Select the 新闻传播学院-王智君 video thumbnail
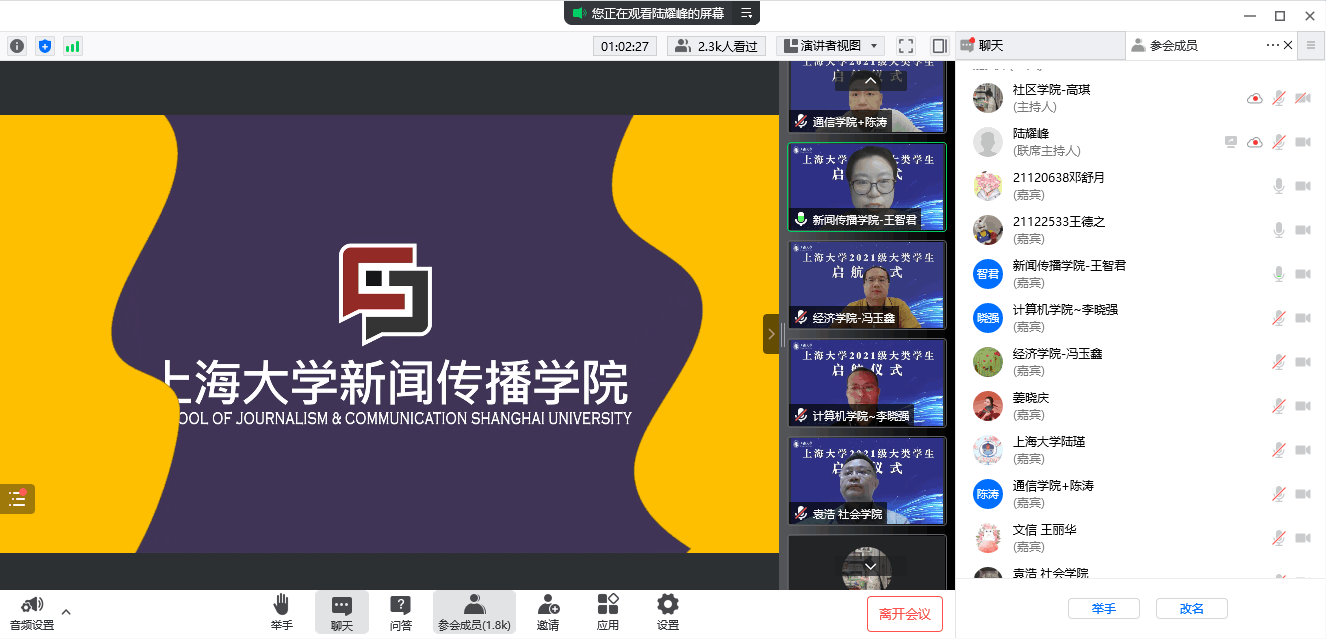The width and height of the screenshot is (1326, 639). tap(867, 187)
